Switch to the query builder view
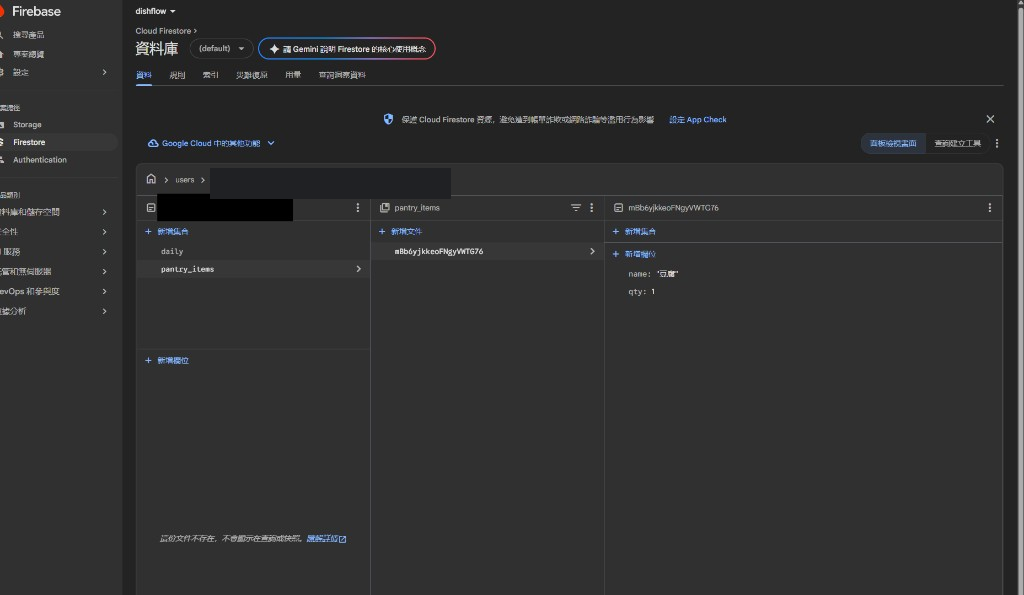Viewport: 1024px width, 595px height. (x=957, y=144)
